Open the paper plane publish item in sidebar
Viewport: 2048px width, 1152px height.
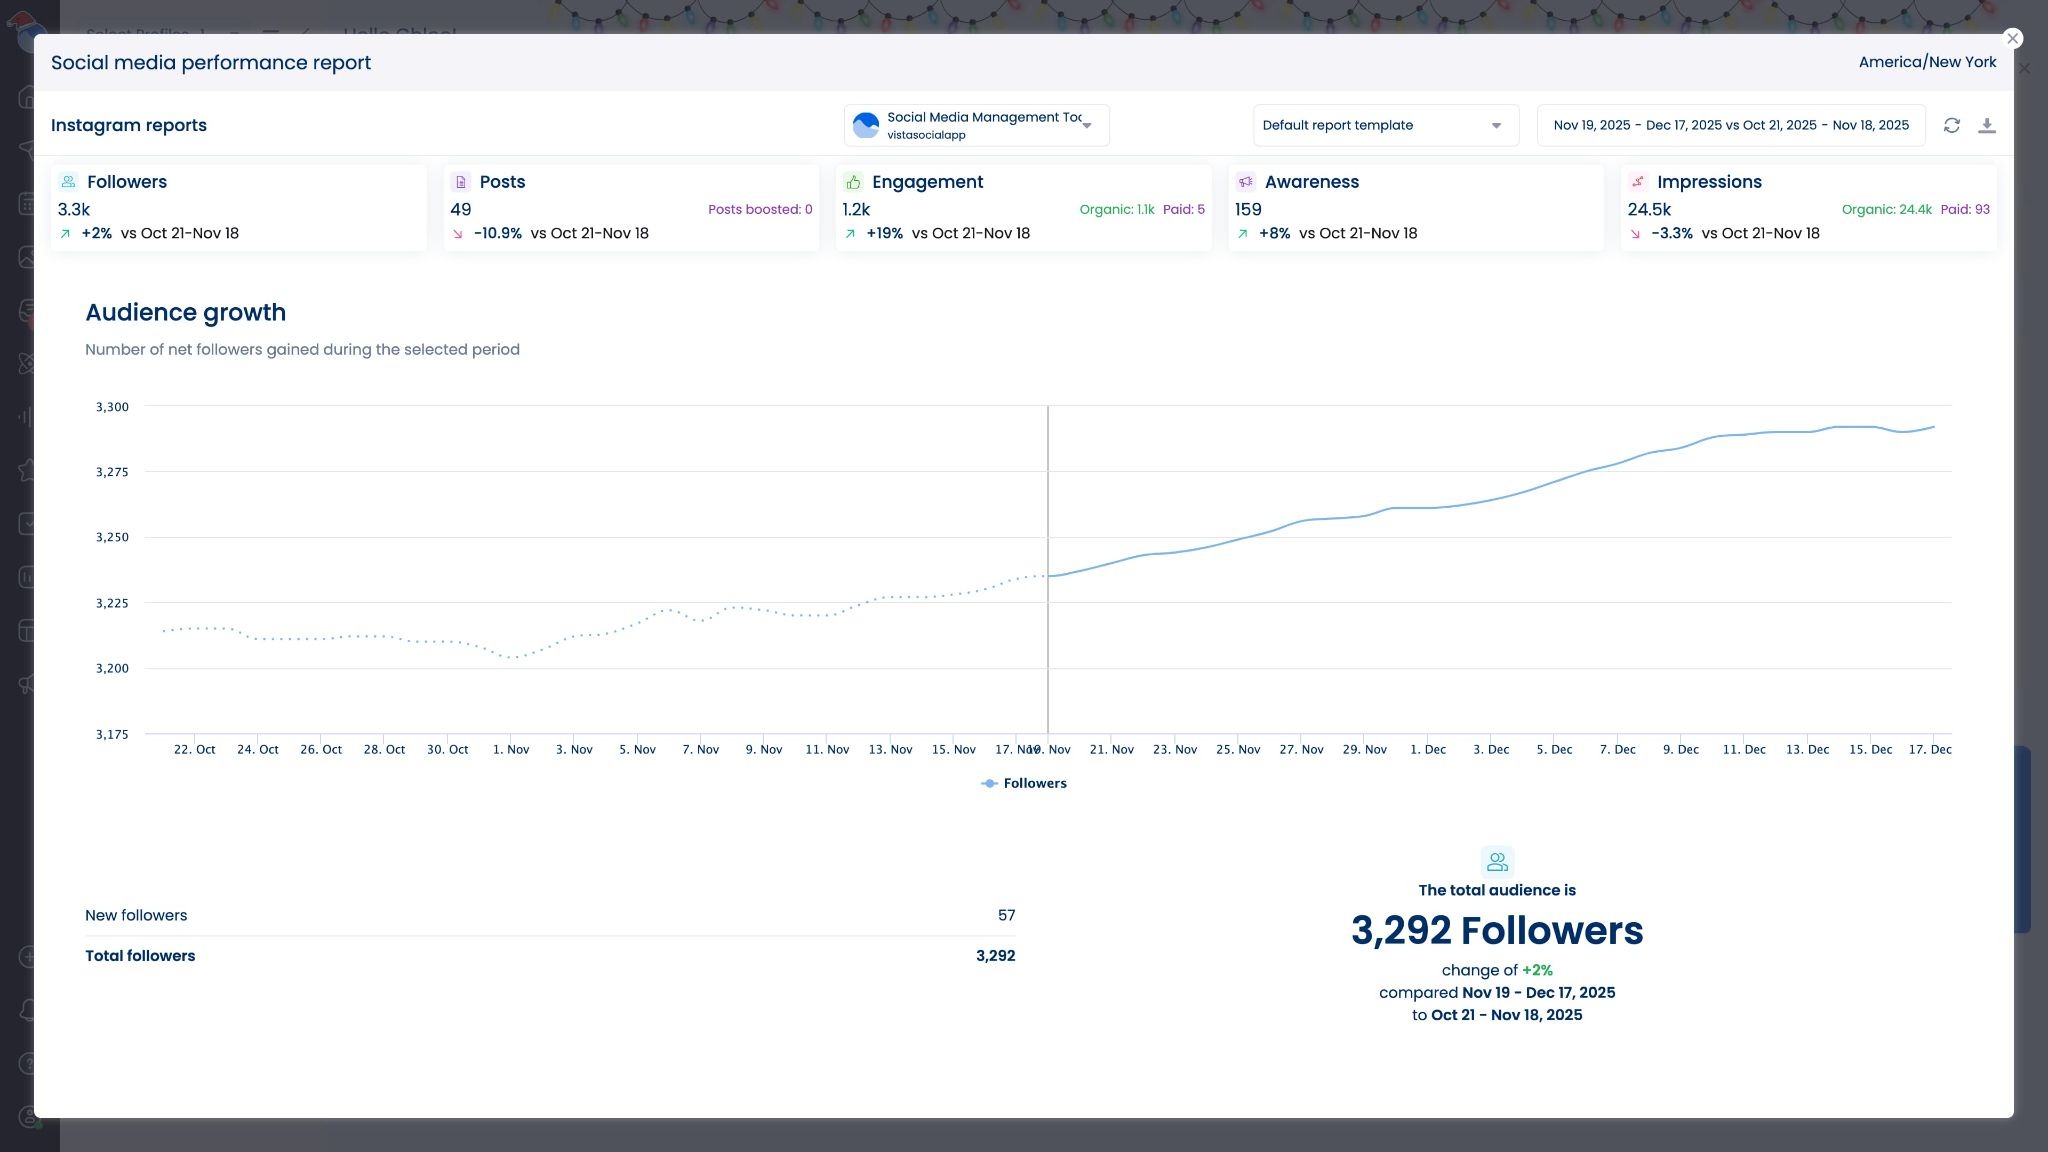tap(26, 148)
